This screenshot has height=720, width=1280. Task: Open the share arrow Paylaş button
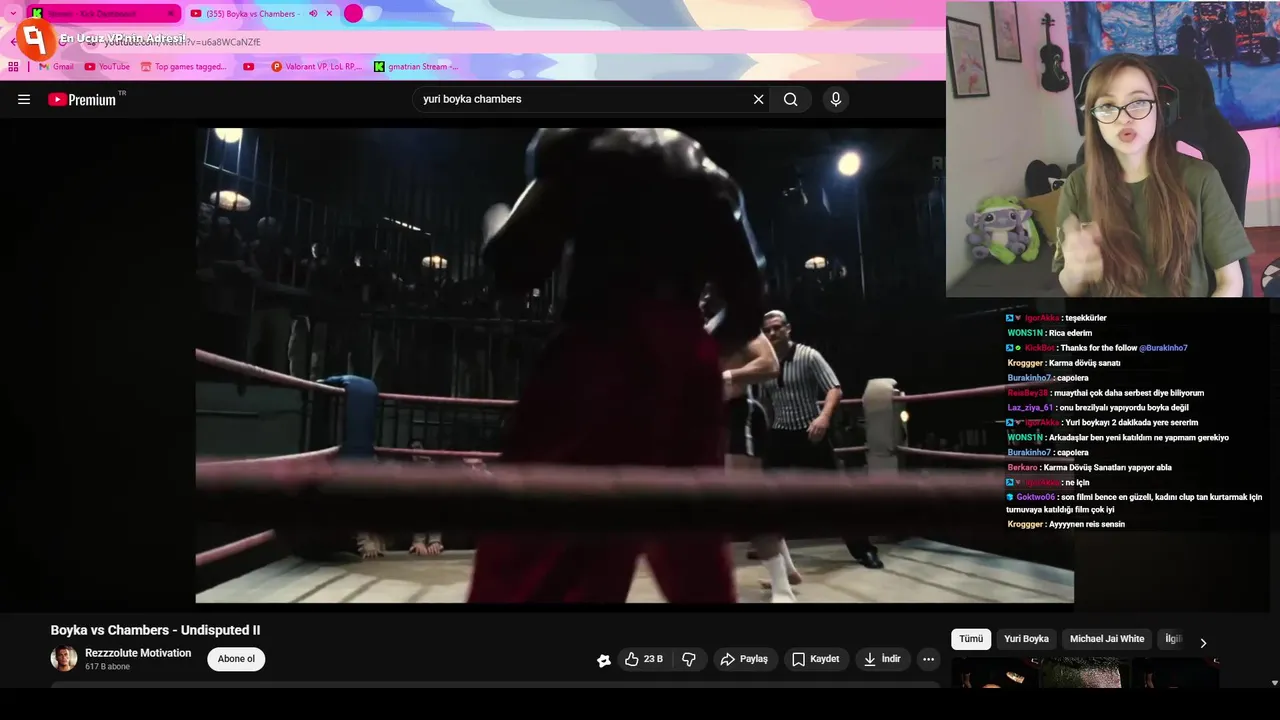click(x=744, y=659)
